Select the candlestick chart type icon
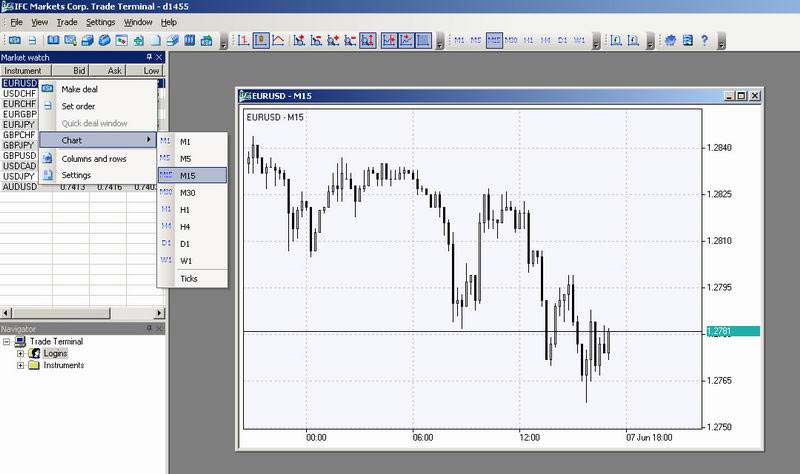 [x=260, y=41]
